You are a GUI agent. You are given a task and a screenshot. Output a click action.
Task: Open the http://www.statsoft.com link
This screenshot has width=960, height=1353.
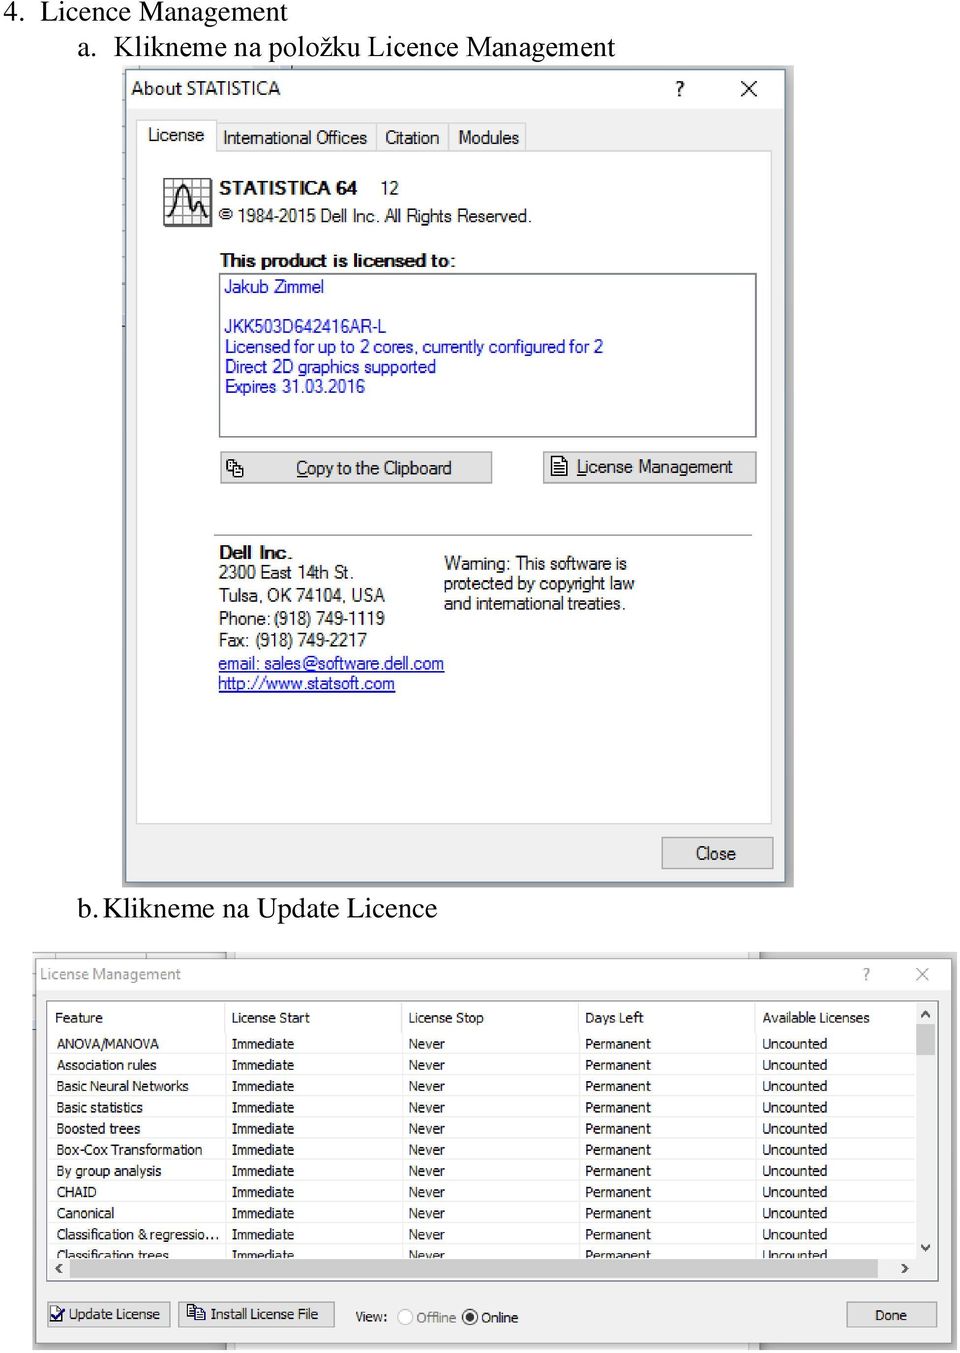[306, 684]
